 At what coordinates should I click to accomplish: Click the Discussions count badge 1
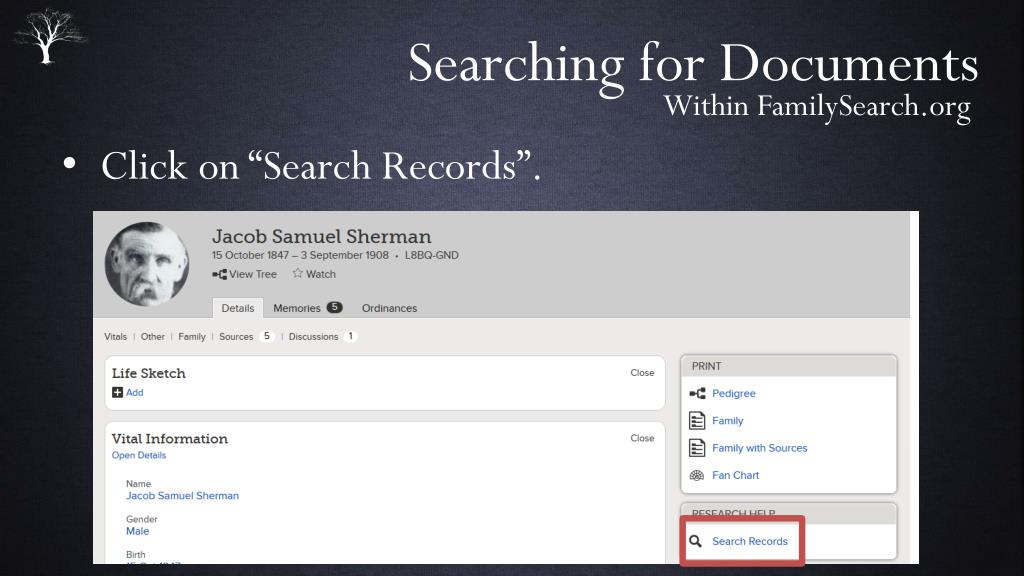click(x=351, y=336)
